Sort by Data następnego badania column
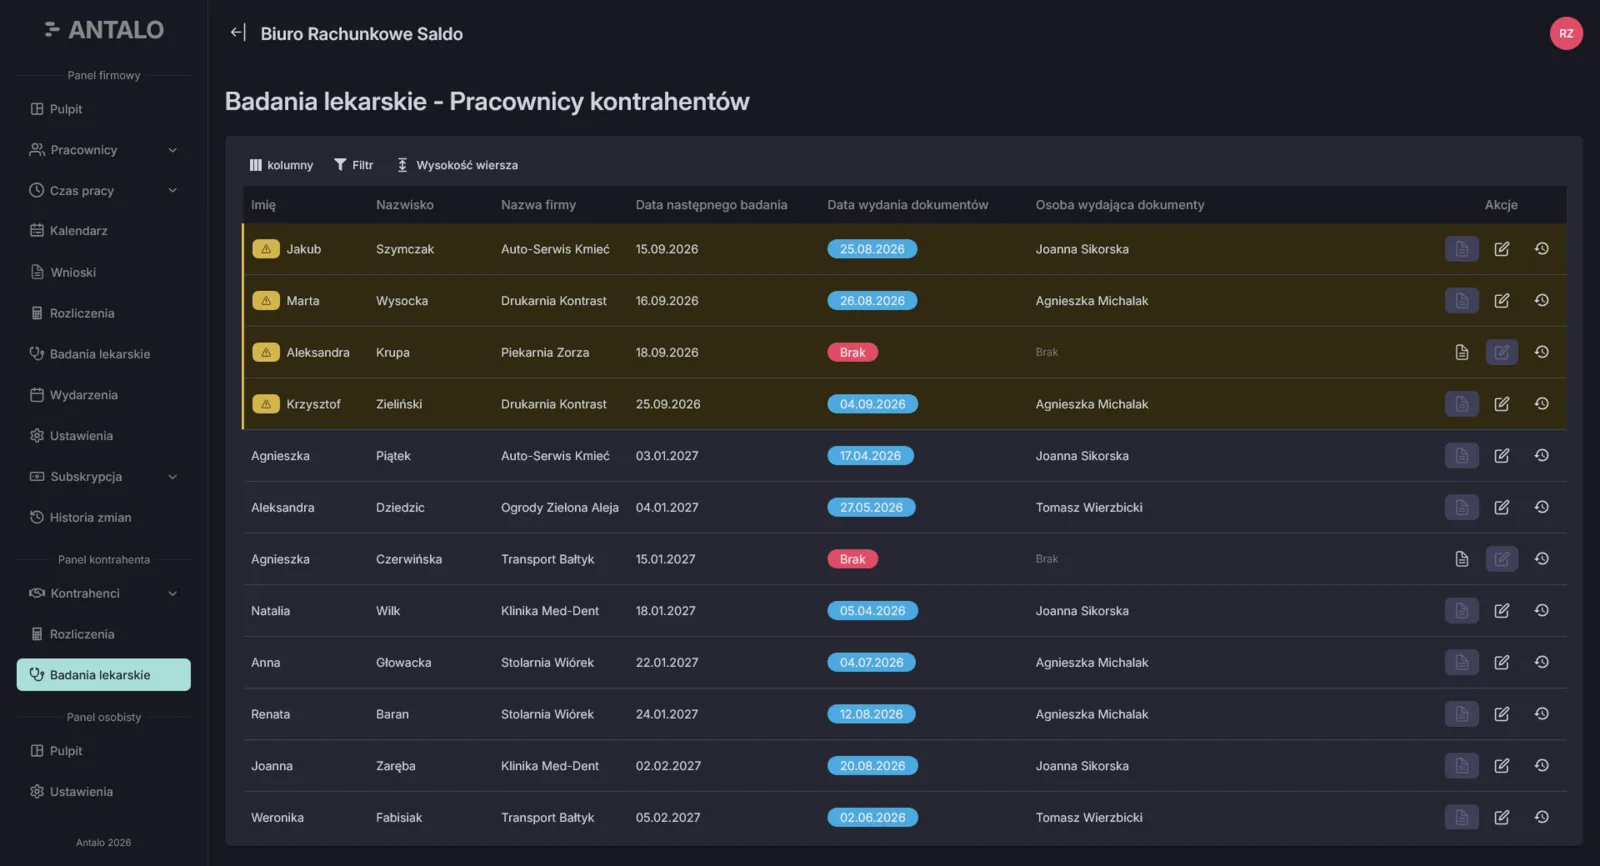 tap(711, 205)
